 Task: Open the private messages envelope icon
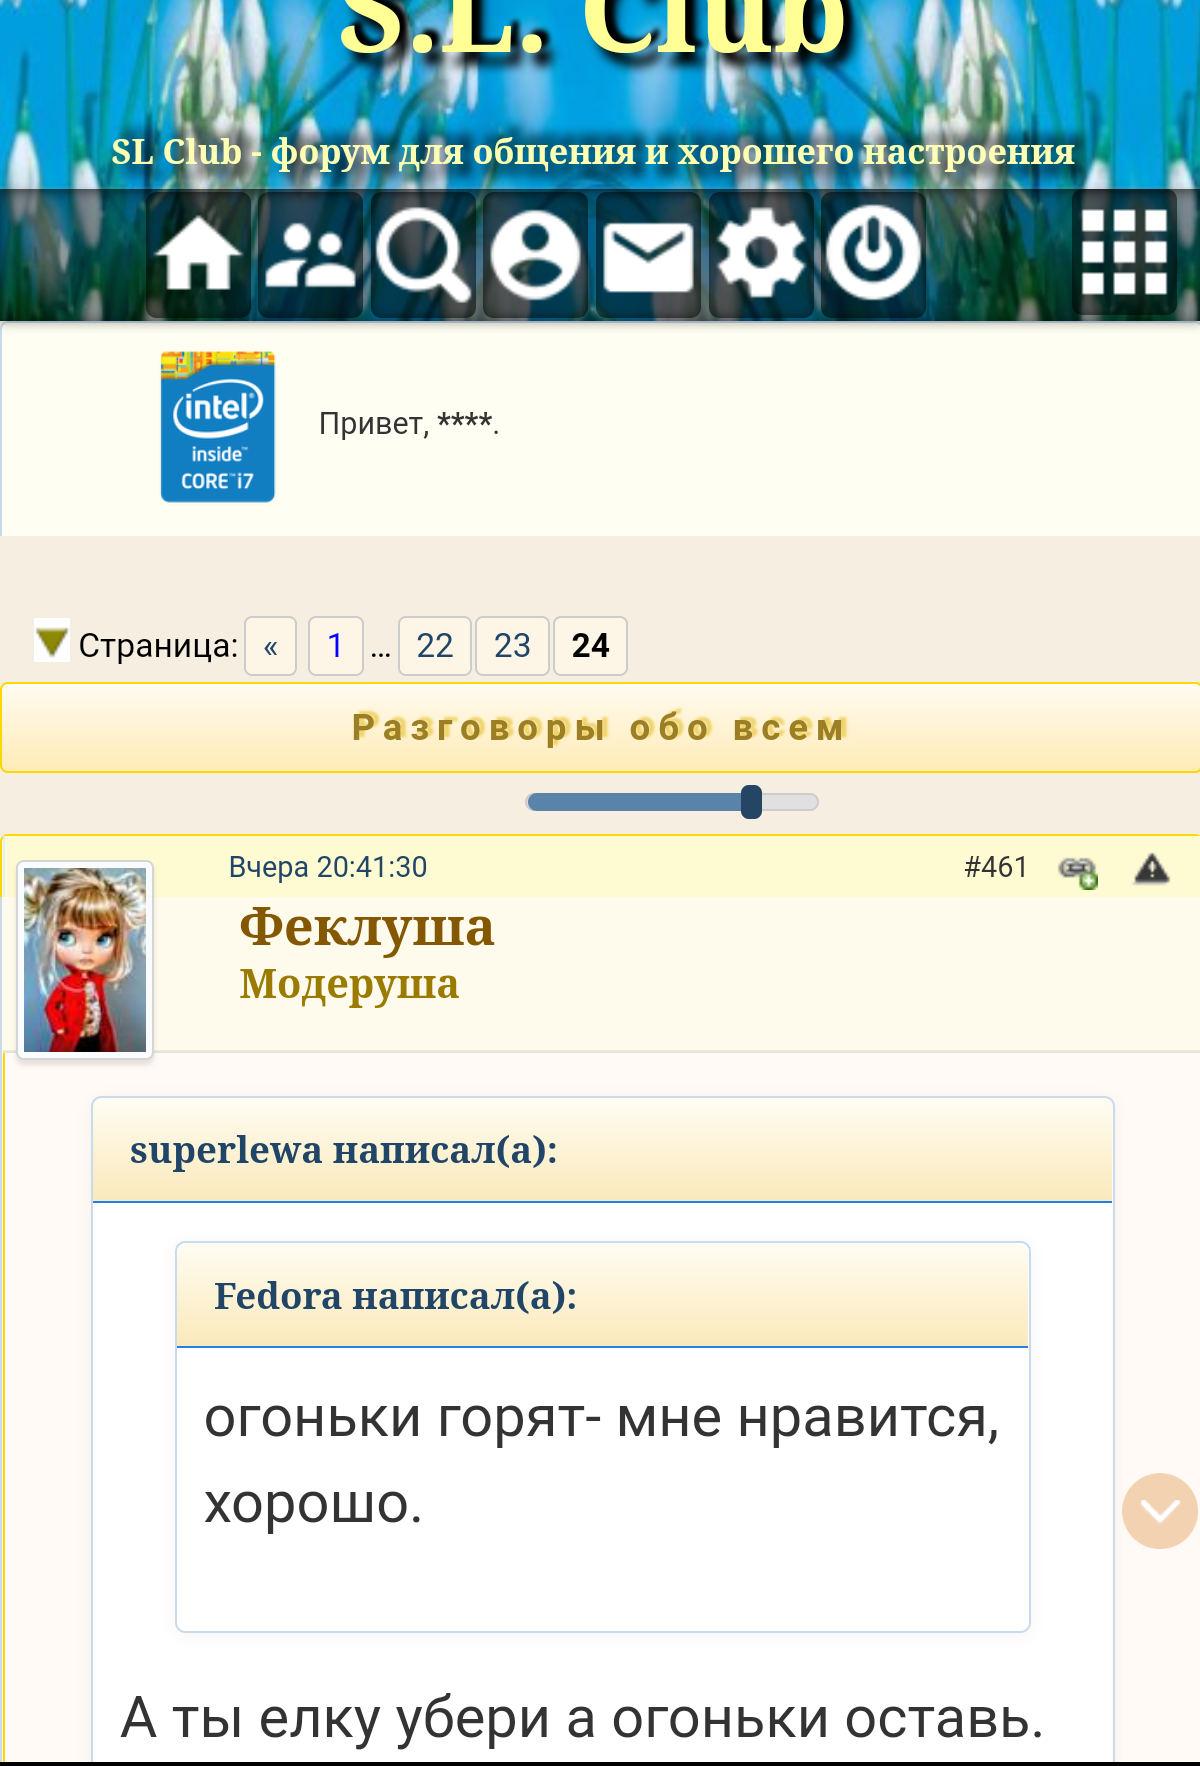click(648, 255)
